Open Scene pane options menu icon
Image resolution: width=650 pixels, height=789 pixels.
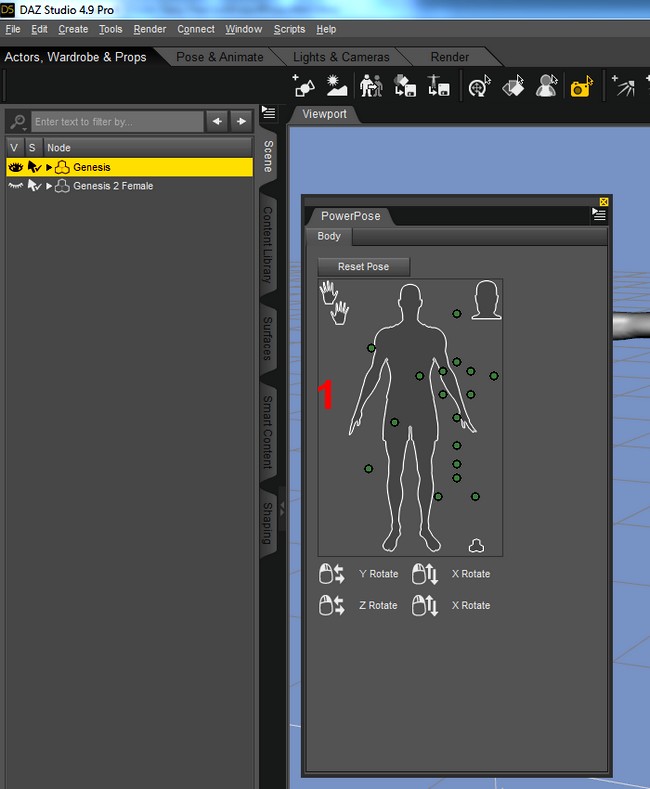(269, 113)
